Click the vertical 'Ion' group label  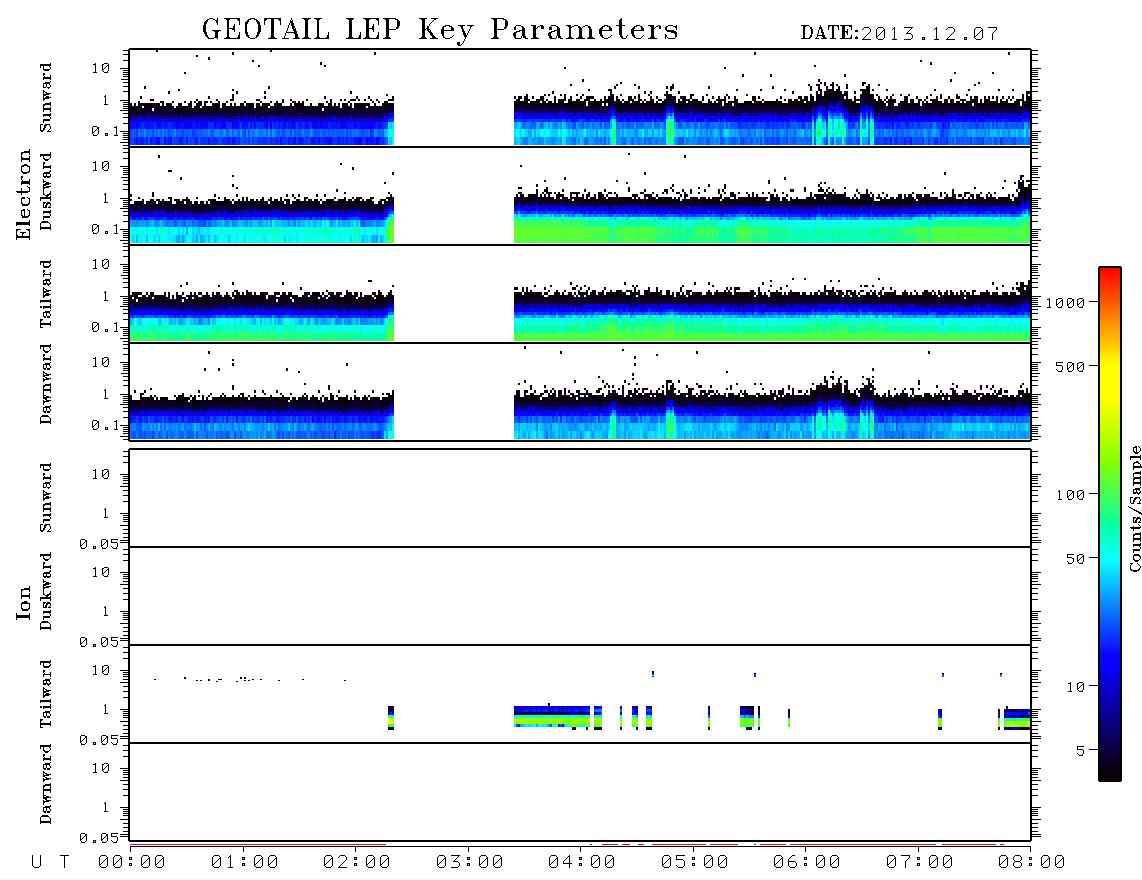(x=24, y=602)
